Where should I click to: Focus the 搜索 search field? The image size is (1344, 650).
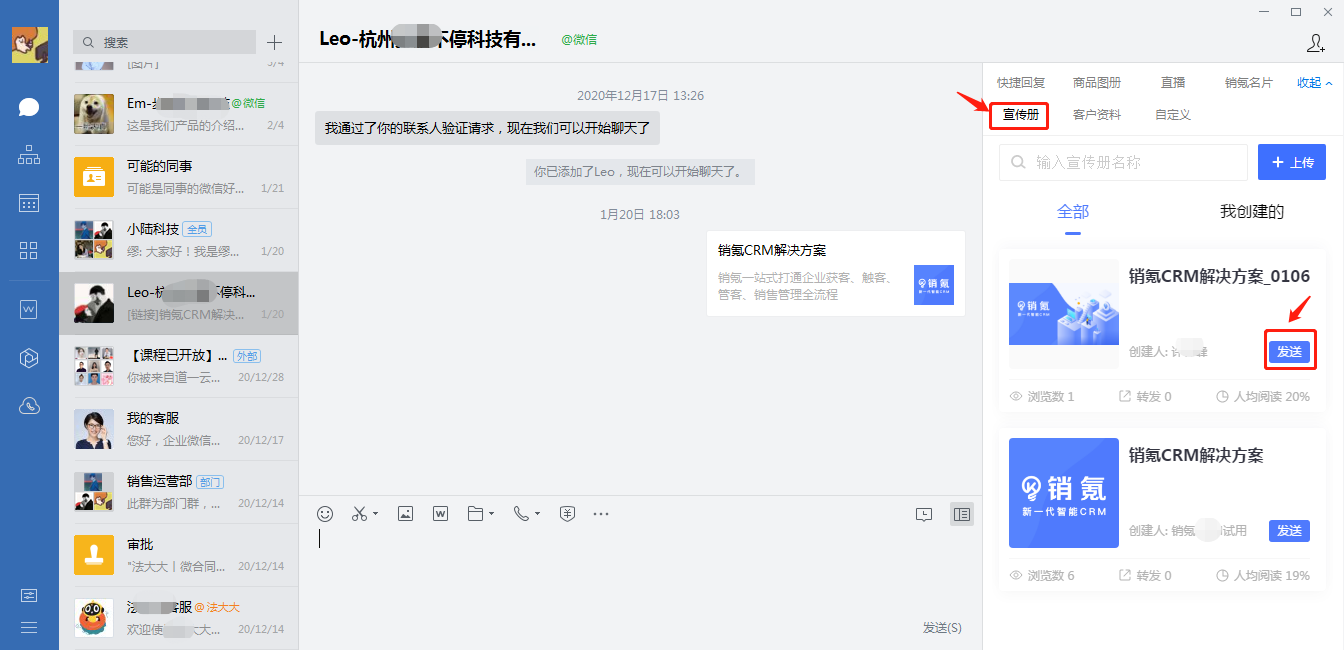164,42
